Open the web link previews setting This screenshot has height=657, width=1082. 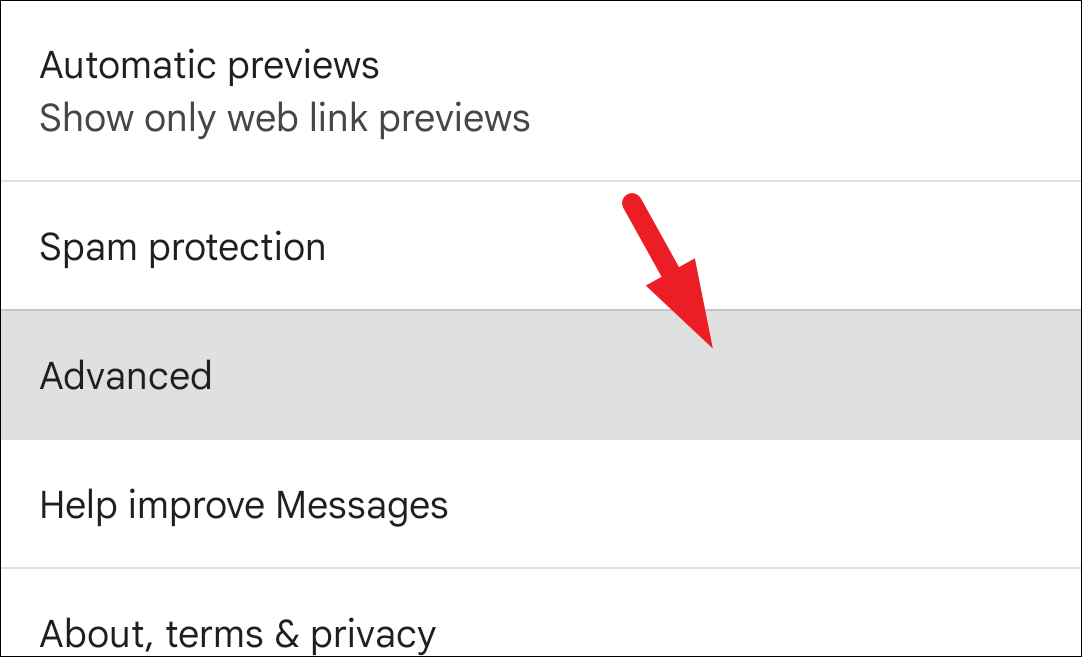pyautogui.click(x=541, y=91)
